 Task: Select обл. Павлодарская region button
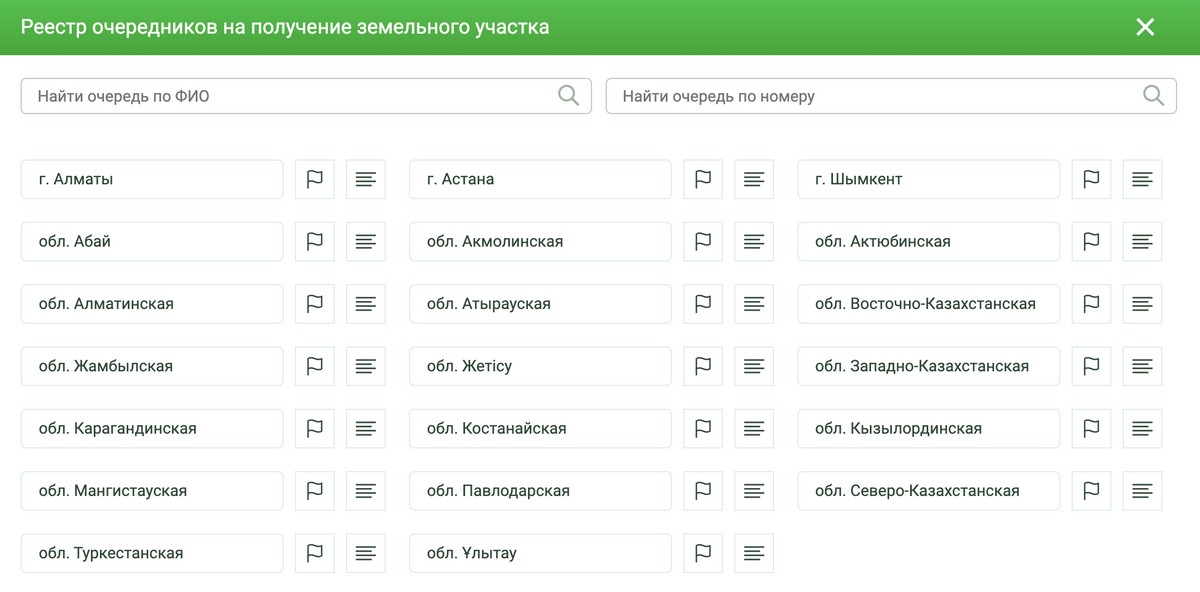pos(541,491)
